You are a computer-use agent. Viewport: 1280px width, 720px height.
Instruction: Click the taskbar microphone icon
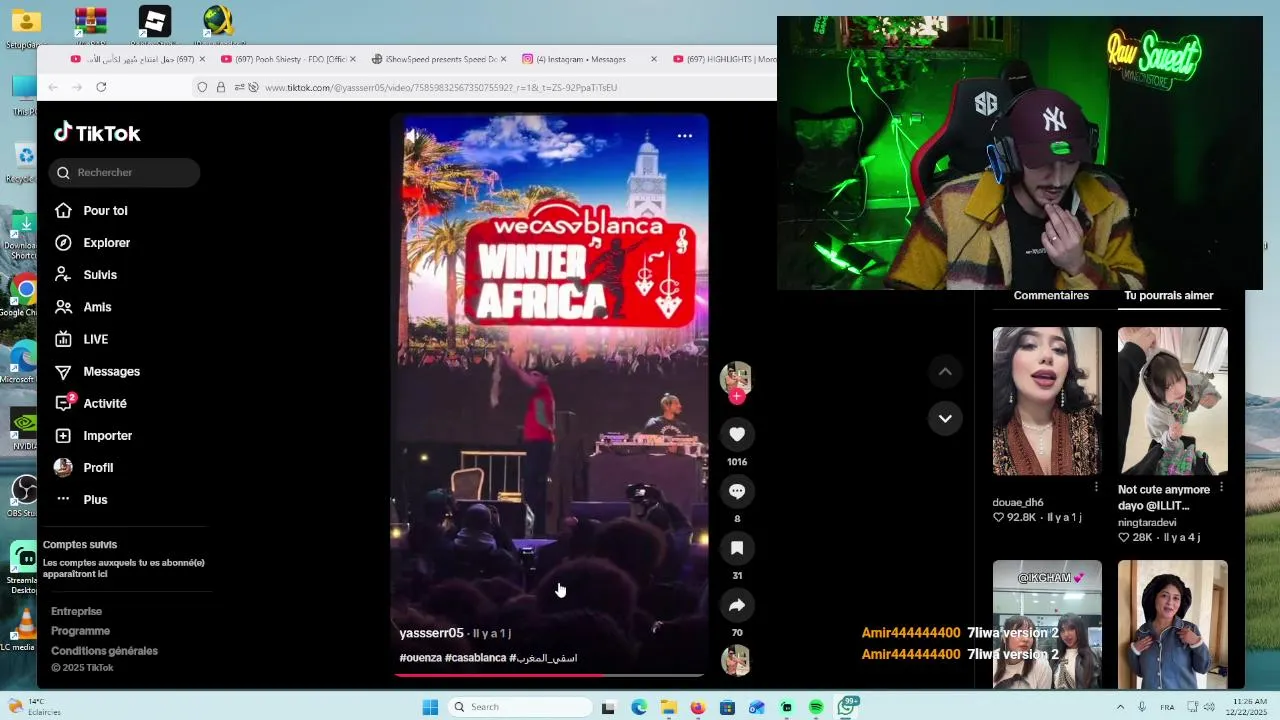tap(1141, 707)
